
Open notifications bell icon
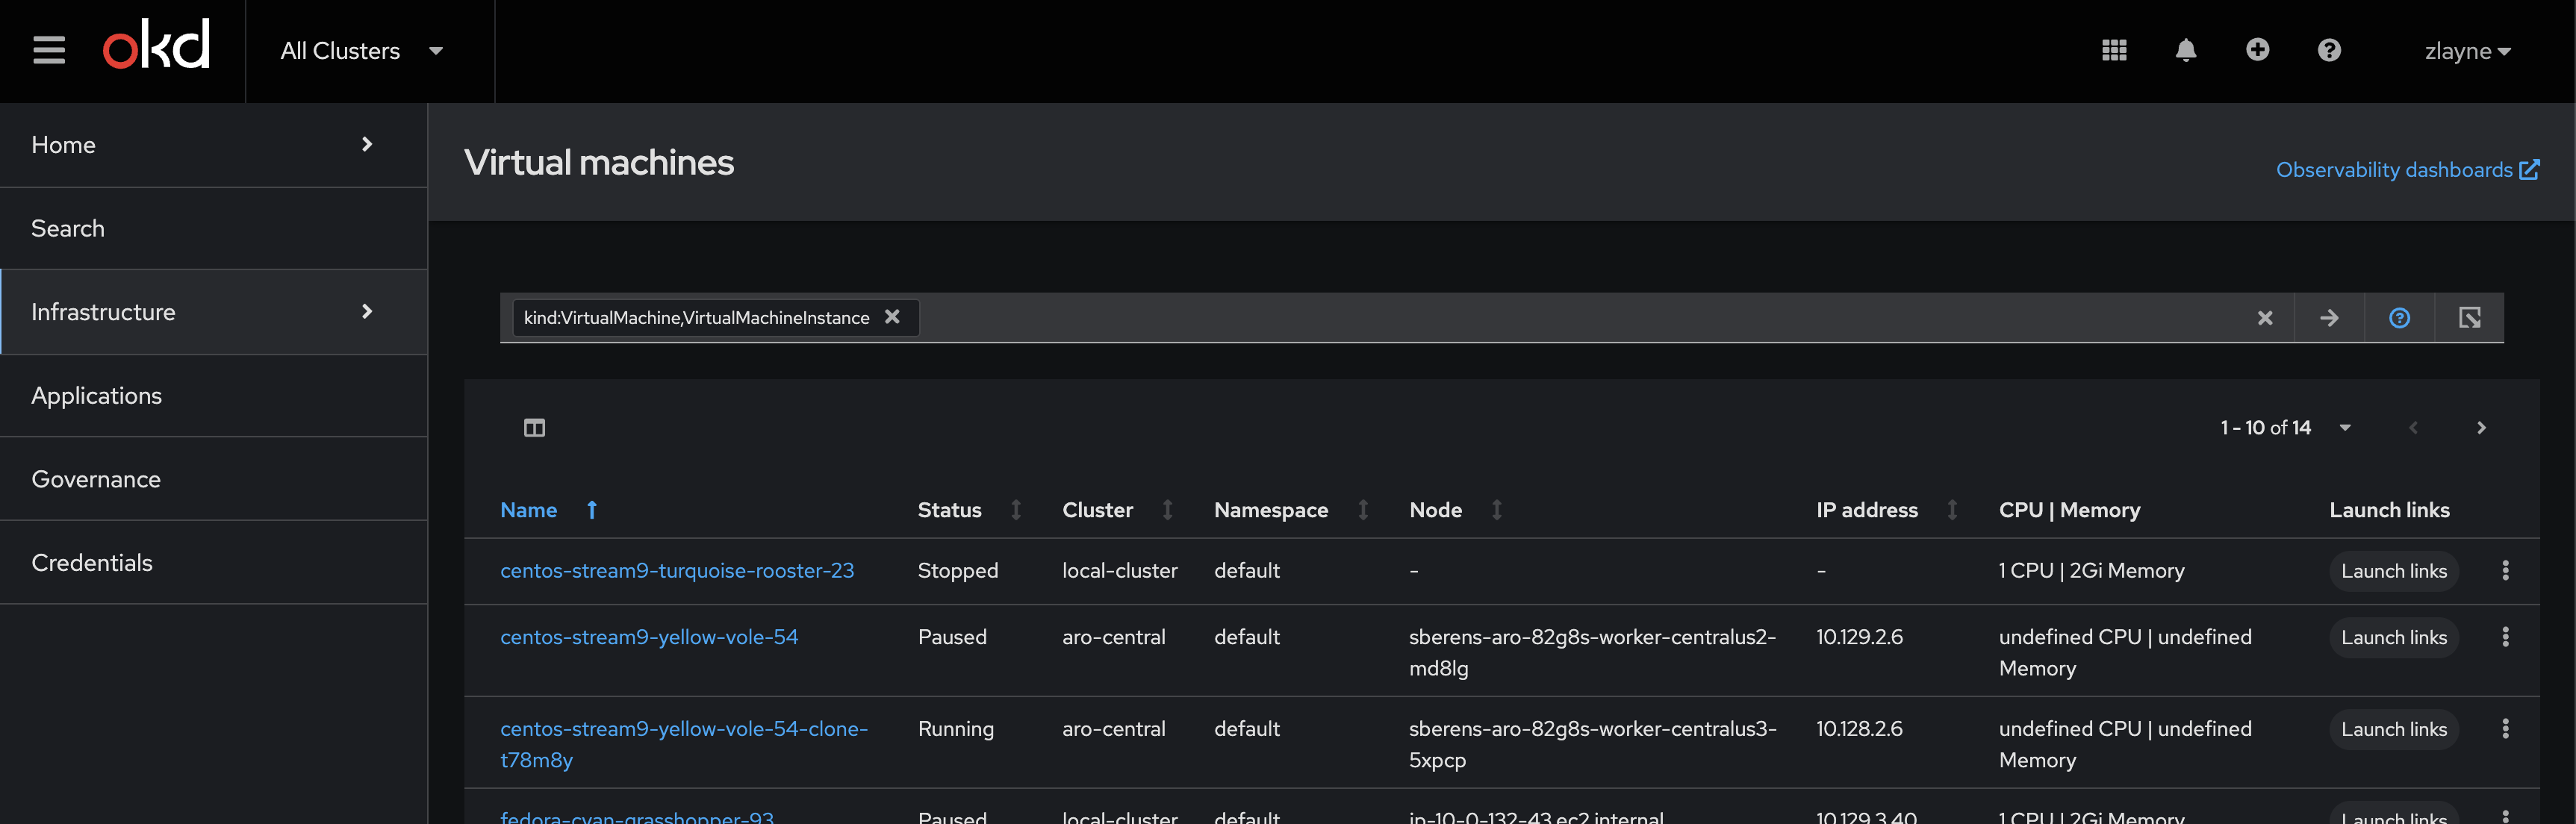[2186, 50]
